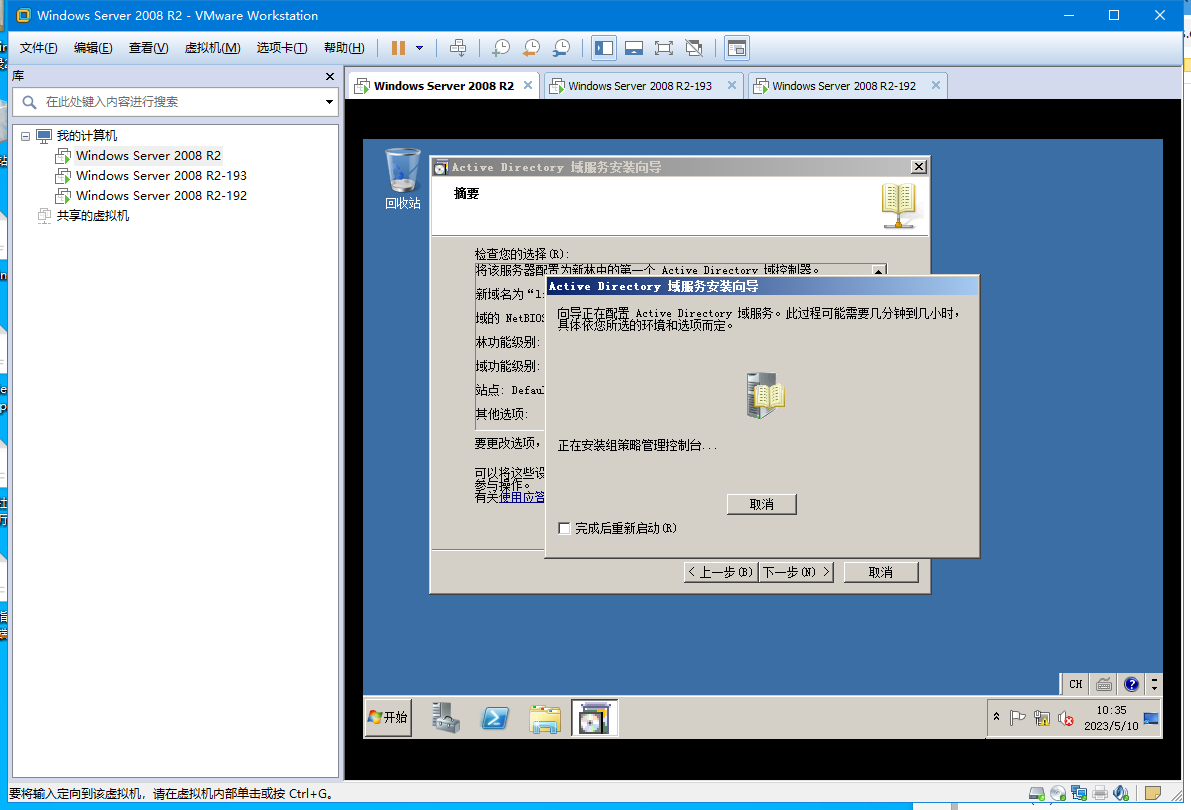This screenshot has height=810, width=1191.
Task: Switch to Unity mode icon
Action: (x=694, y=48)
